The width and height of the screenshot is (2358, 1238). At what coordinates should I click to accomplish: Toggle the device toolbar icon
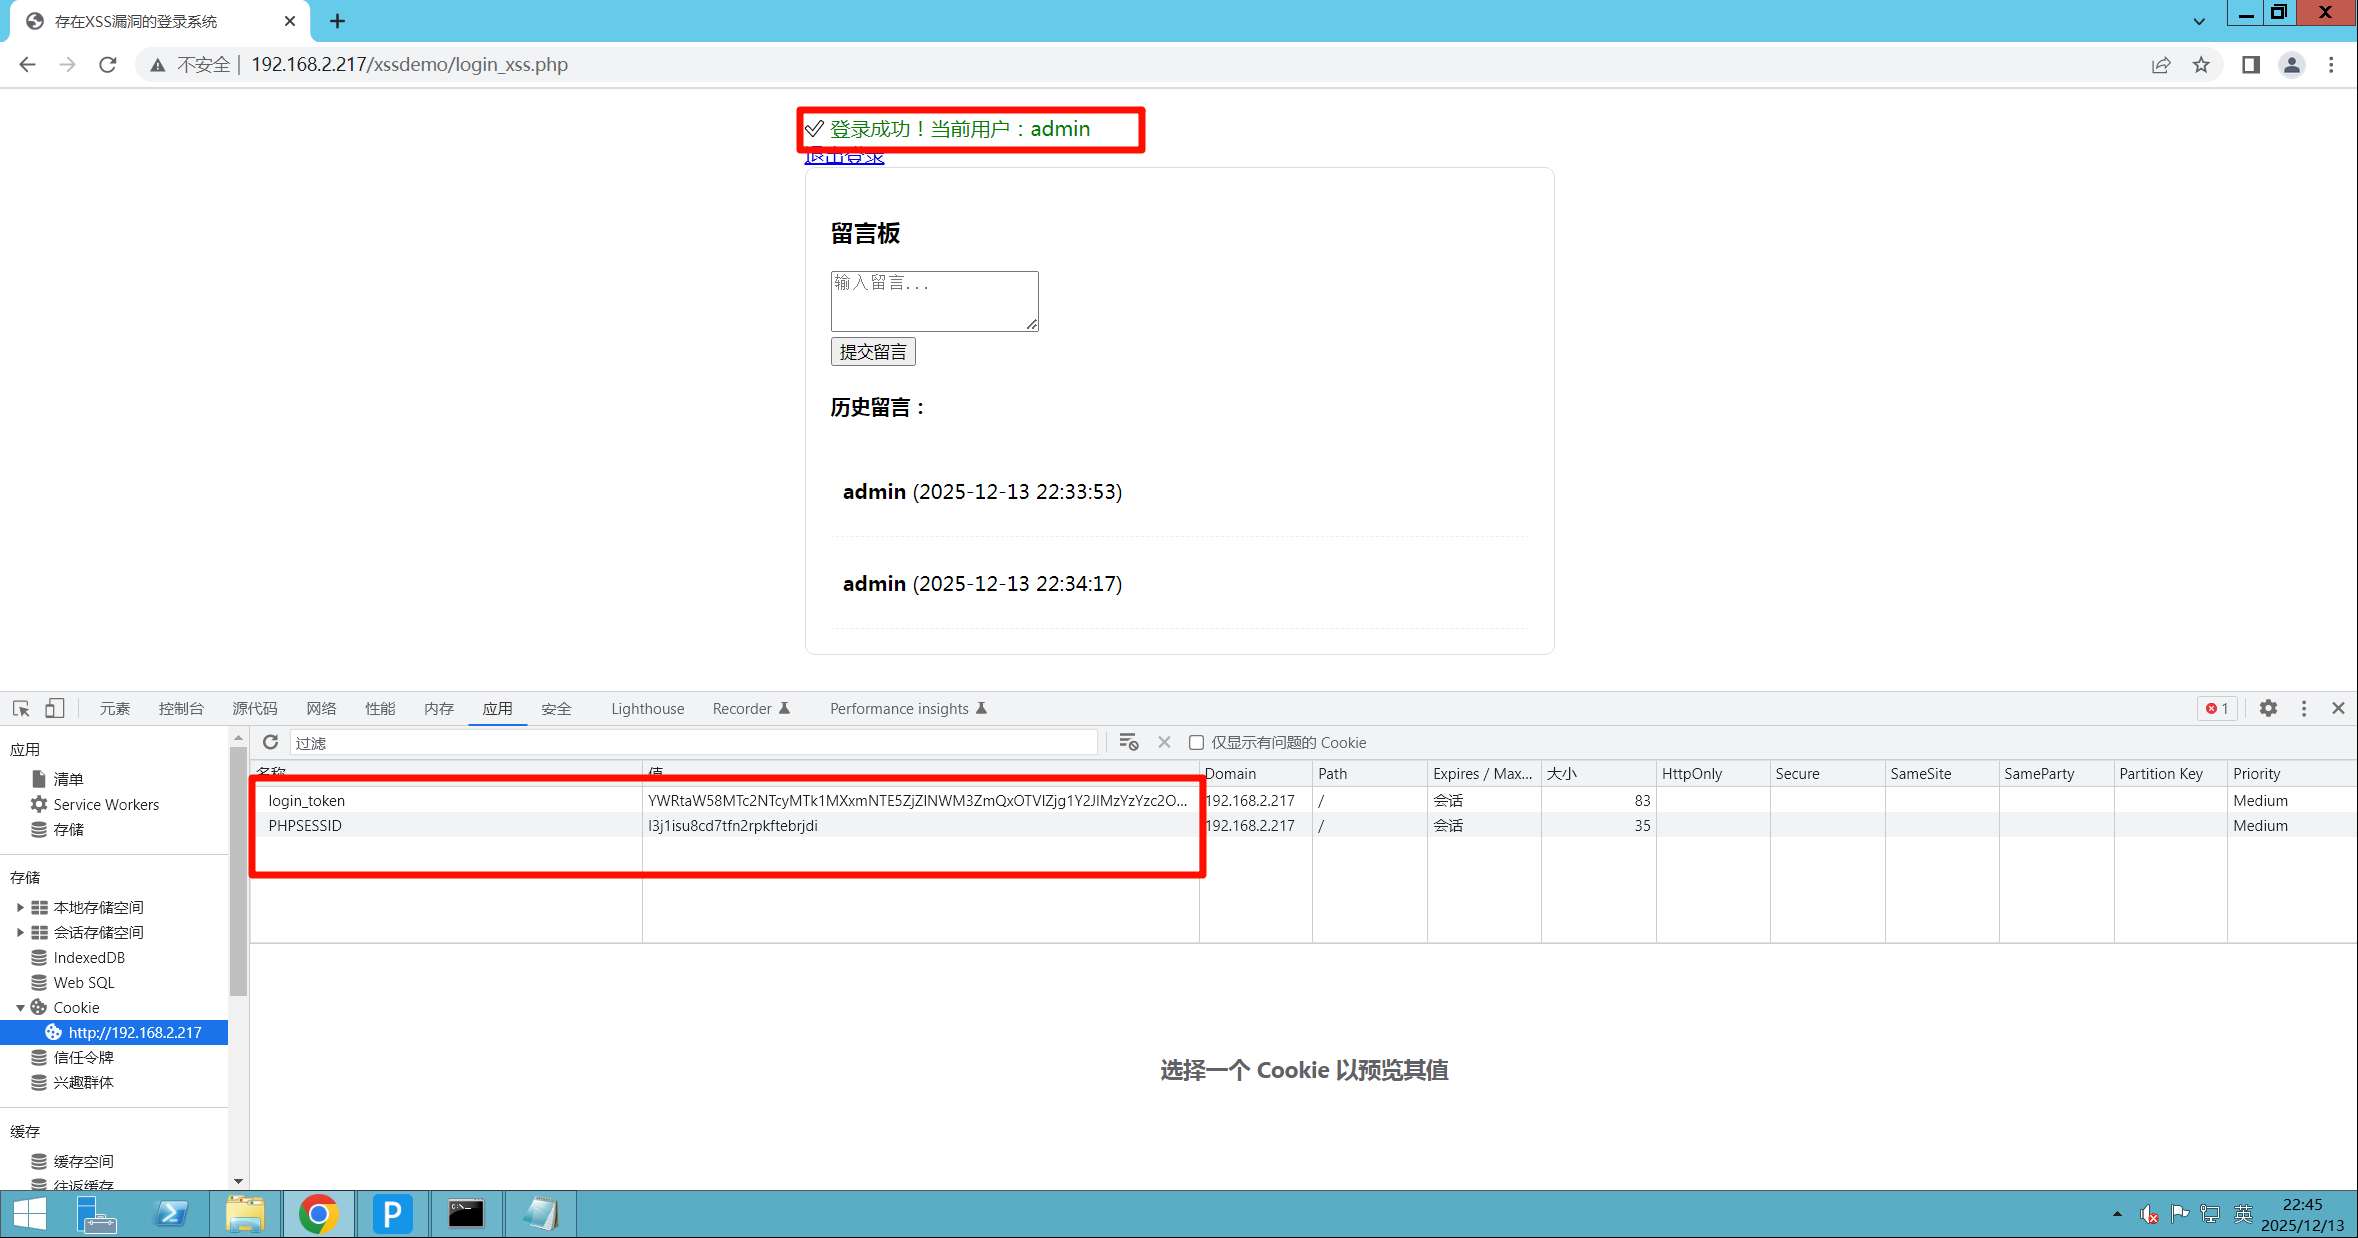pos(55,708)
